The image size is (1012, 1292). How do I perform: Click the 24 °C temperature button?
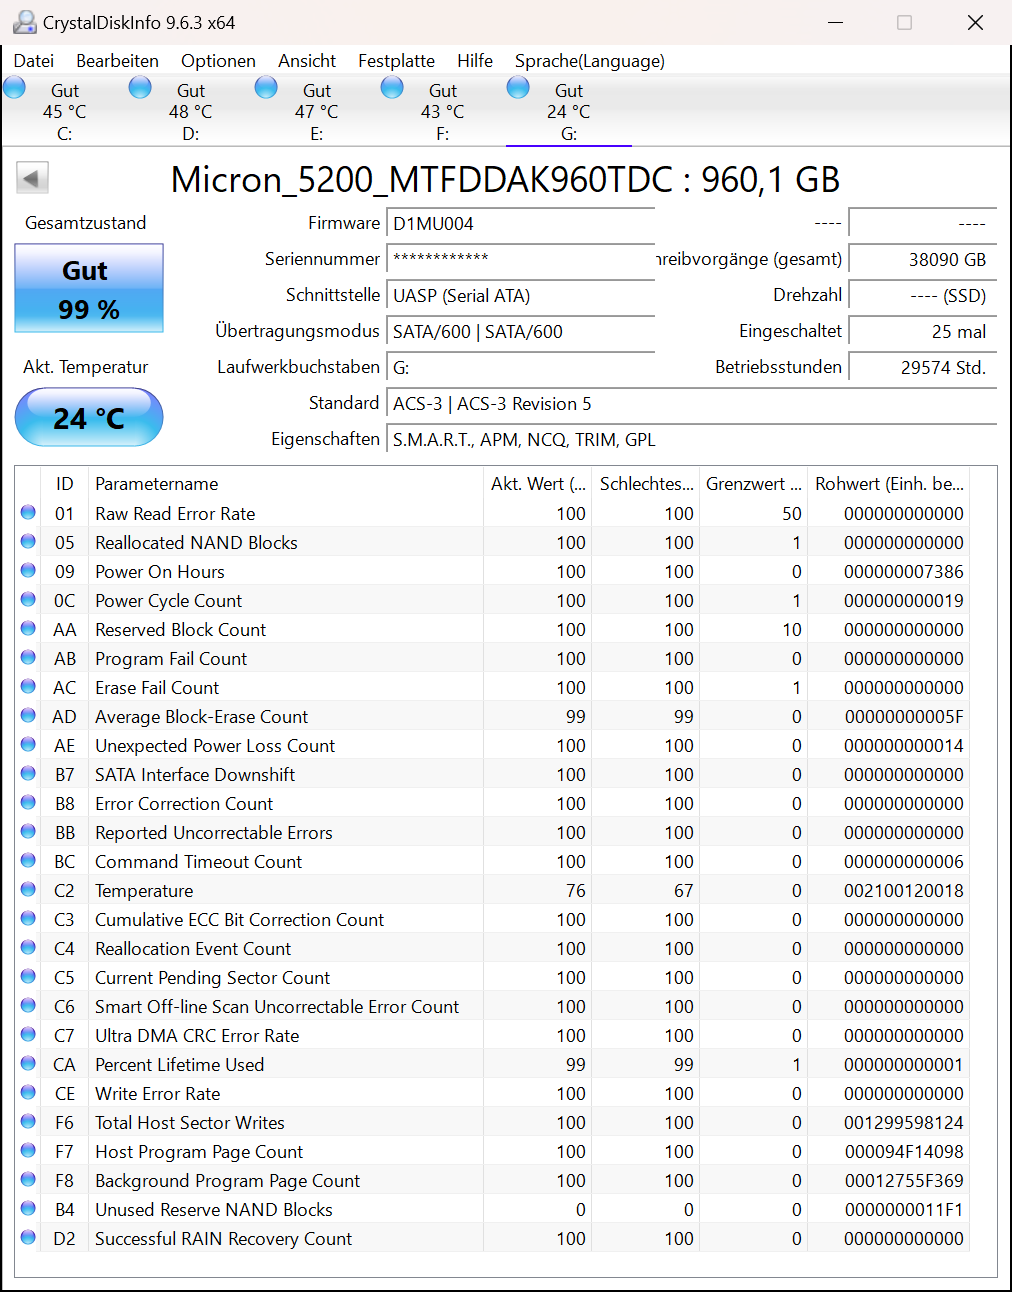coord(89,417)
